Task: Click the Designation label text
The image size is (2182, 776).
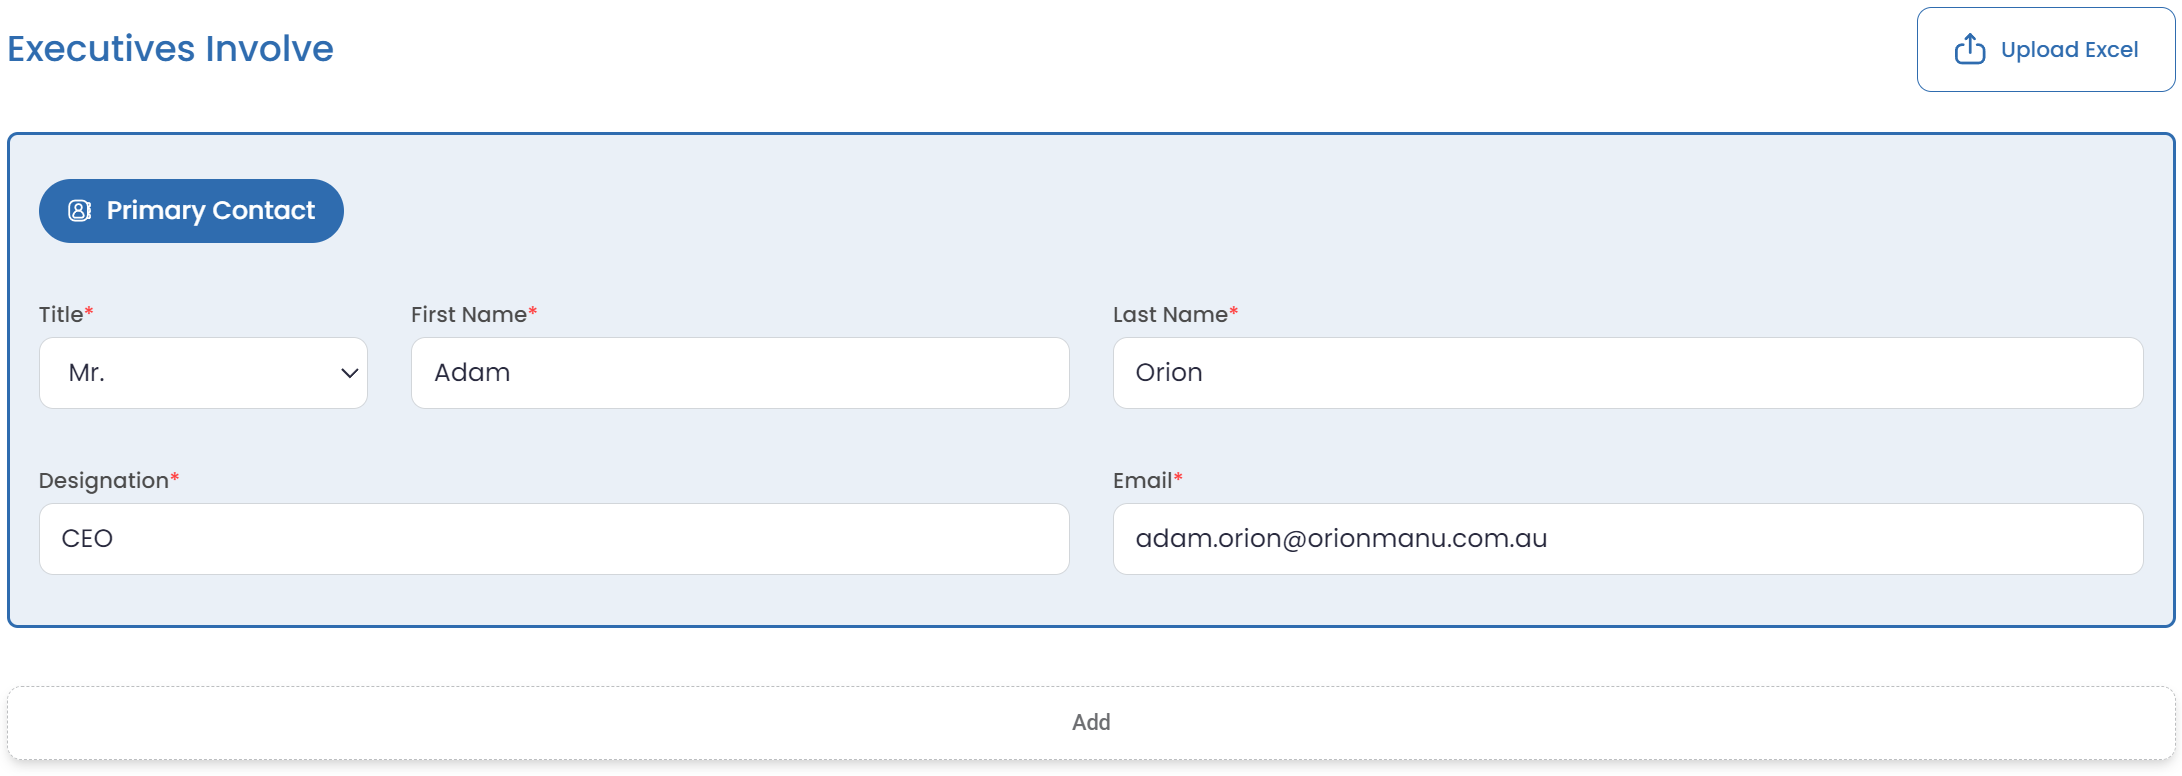Action: [x=103, y=480]
